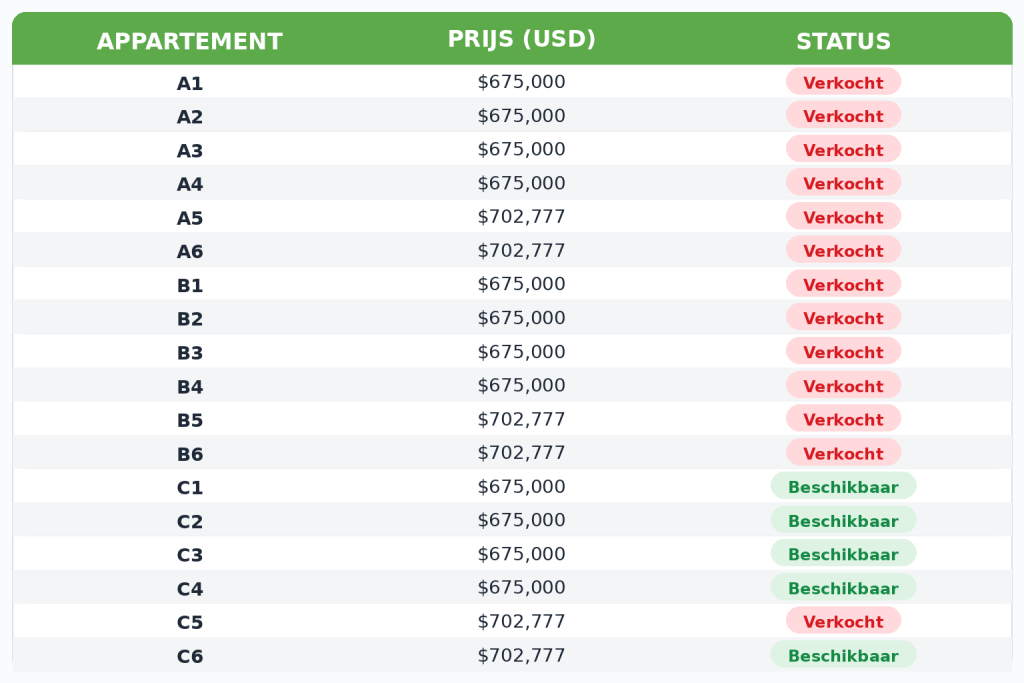Click the Beschikbaar badge in row C6

[843, 655]
